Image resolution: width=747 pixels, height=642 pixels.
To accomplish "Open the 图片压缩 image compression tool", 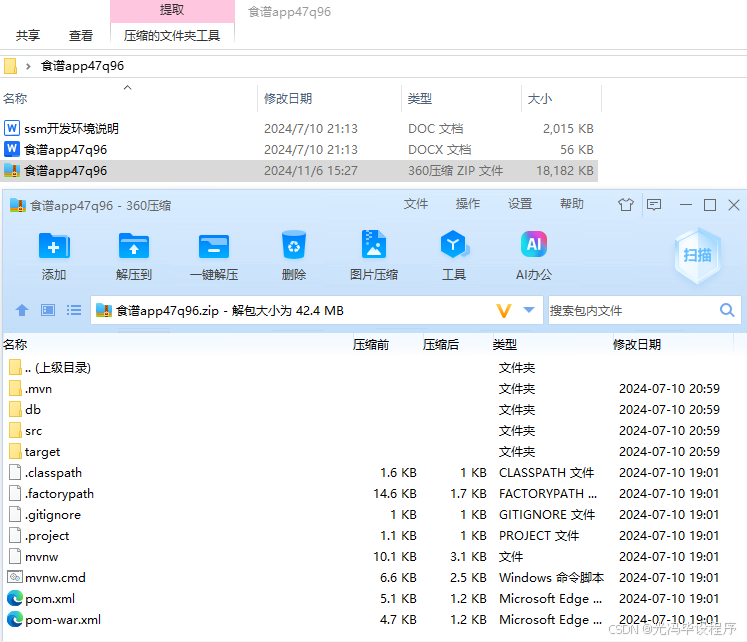I will (374, 244).
